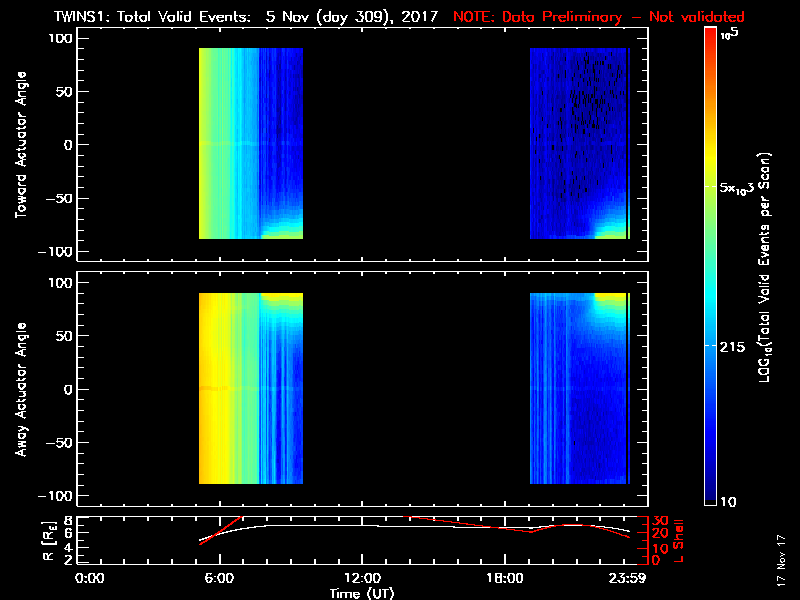The width and height of the screenshot is (800, 600).
Task: Select the '18:00' time tick label
Action: (x=497, y=578)
